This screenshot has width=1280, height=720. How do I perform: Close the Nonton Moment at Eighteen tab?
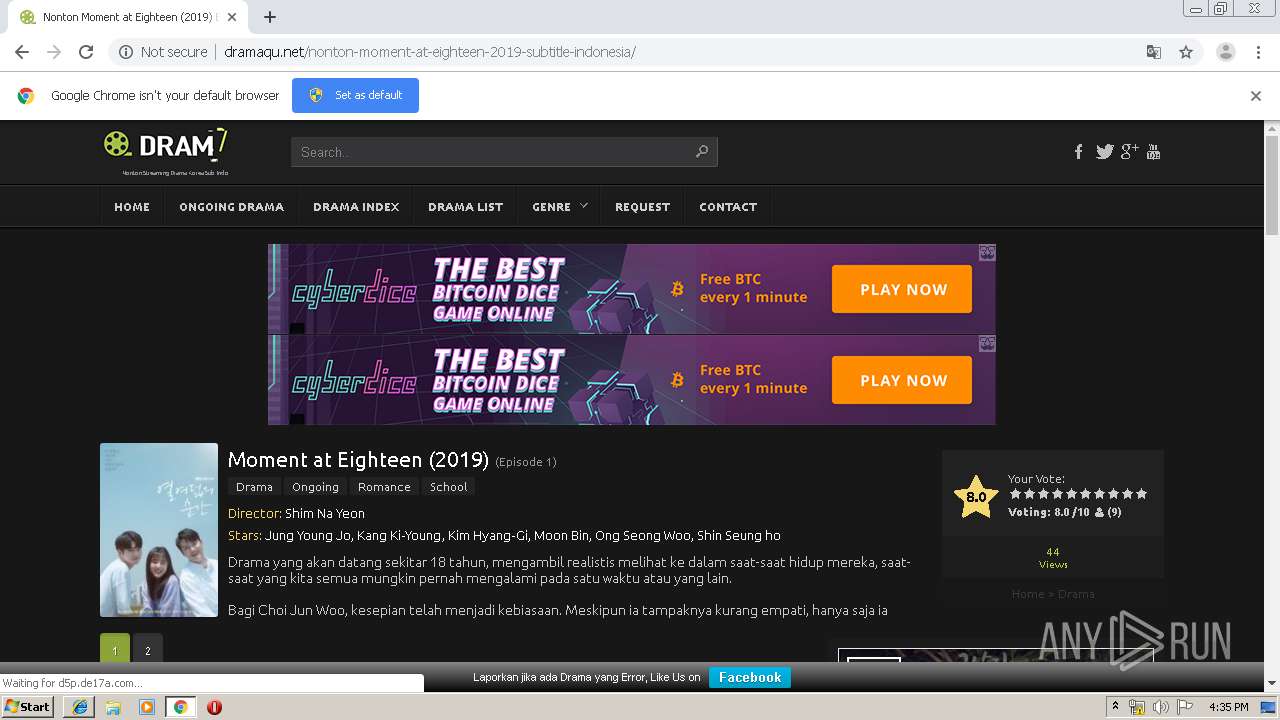coord(233,17)
